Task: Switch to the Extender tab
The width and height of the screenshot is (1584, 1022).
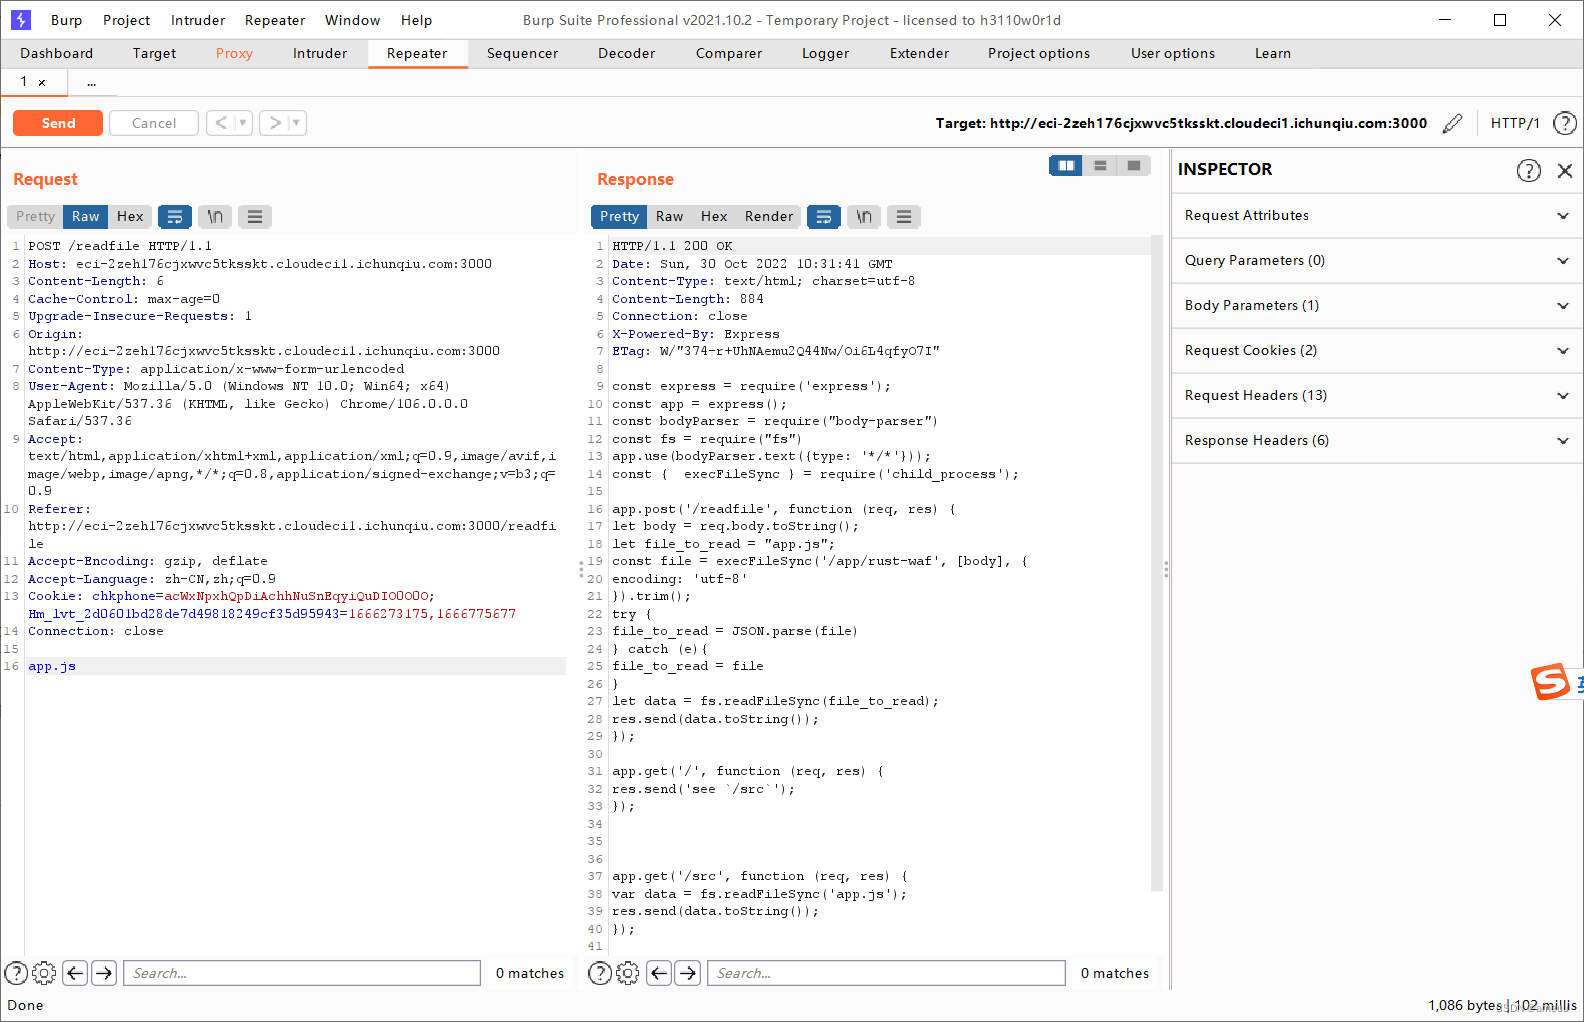Action: (x=920, y=54)
